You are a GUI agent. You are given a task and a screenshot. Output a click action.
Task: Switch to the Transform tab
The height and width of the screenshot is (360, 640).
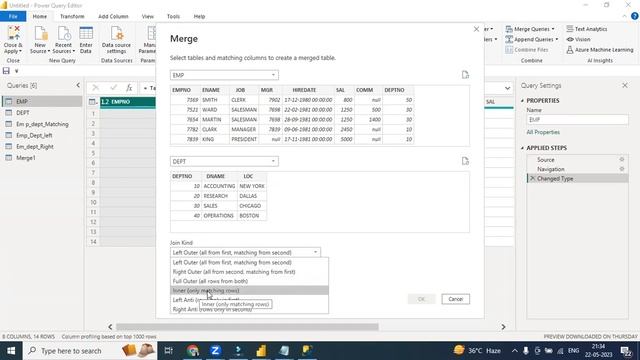tap(72, 16)
